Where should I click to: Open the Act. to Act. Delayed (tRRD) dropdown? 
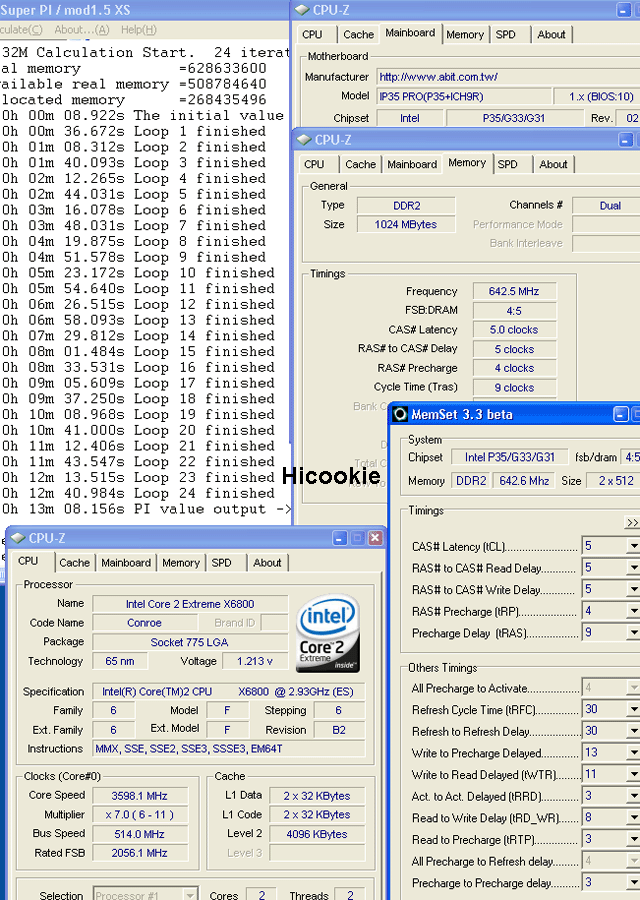coord(633,796)
